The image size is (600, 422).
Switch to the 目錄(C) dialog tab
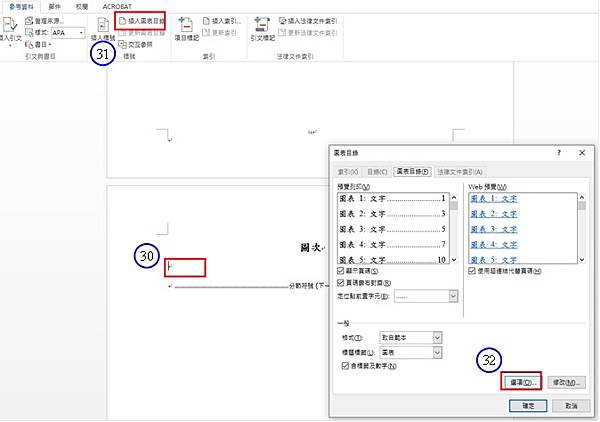point(377,172)
